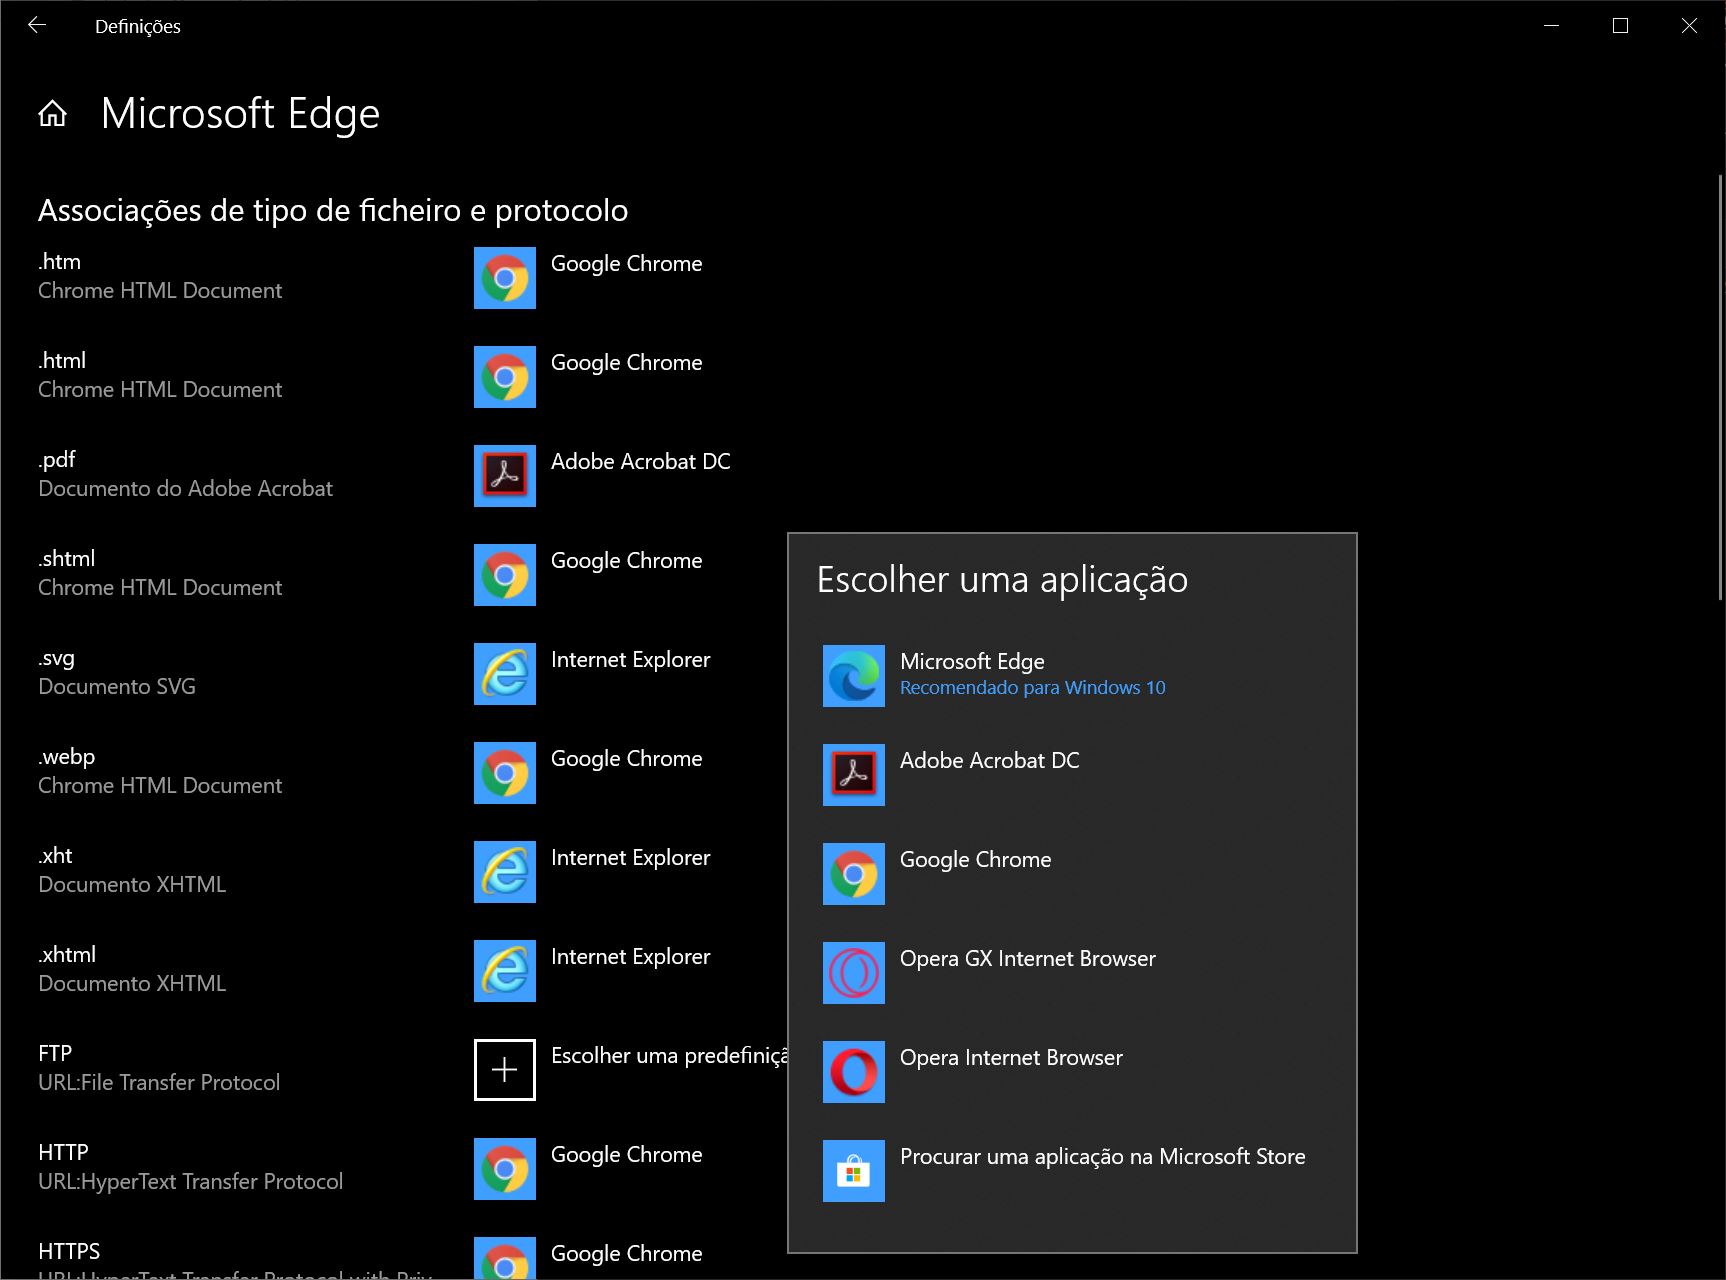Click the Adobe Acrobat icon for .pdf
The height and width of the screenshot is (1280, 1726).
click(505, 476)
